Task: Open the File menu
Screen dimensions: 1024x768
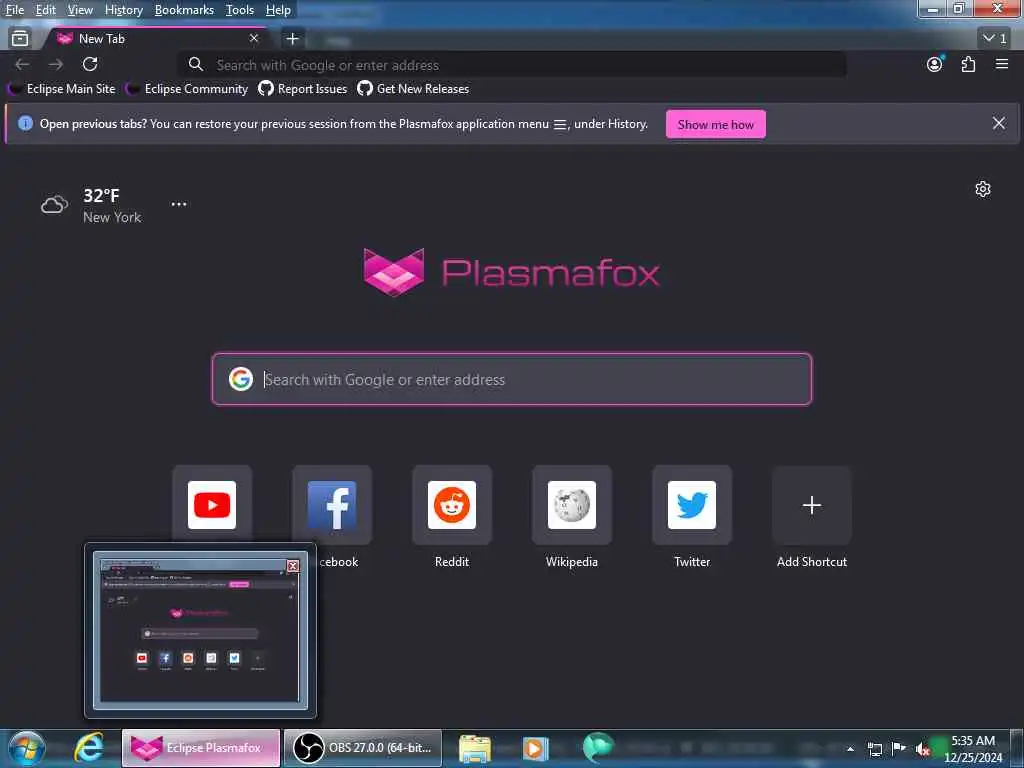Action: (x=14, y=10)
